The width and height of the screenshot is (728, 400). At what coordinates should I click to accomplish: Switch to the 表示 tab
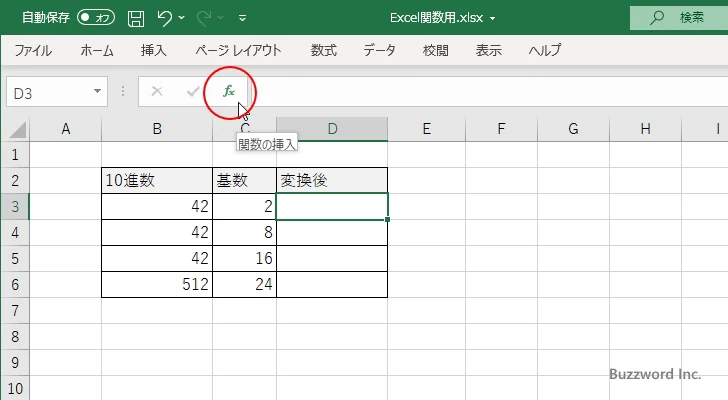(488, 50)
